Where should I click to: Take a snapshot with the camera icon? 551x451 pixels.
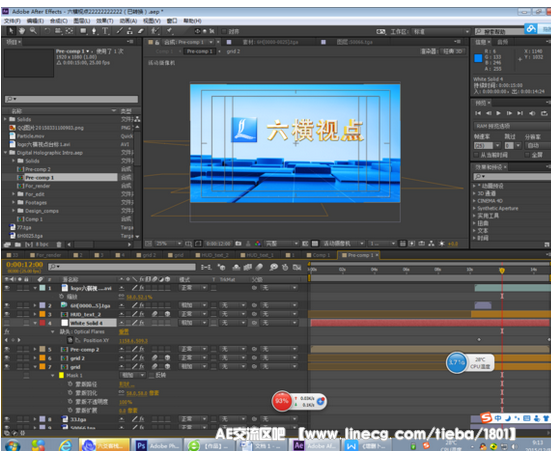[238, 243]
